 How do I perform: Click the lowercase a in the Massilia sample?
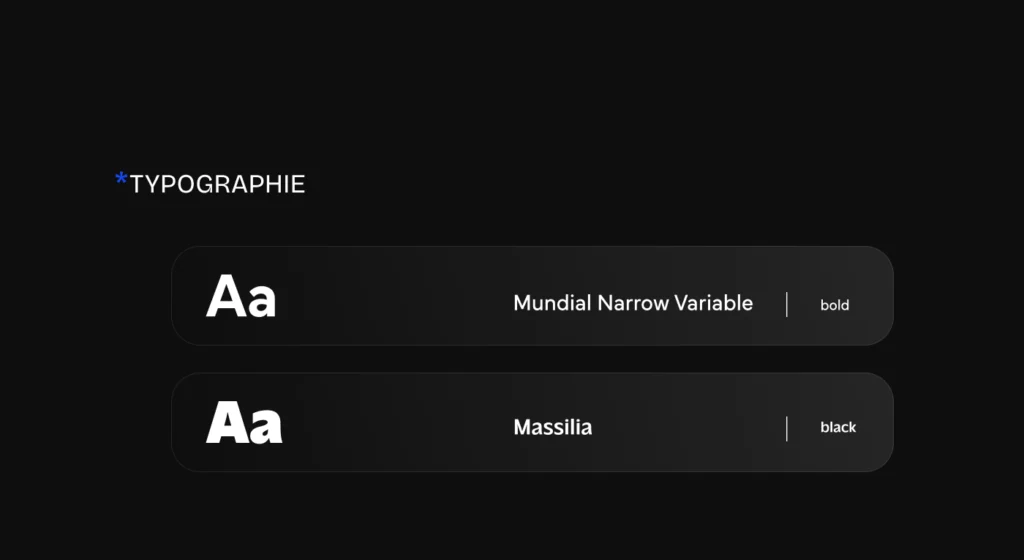pos(266,428)
